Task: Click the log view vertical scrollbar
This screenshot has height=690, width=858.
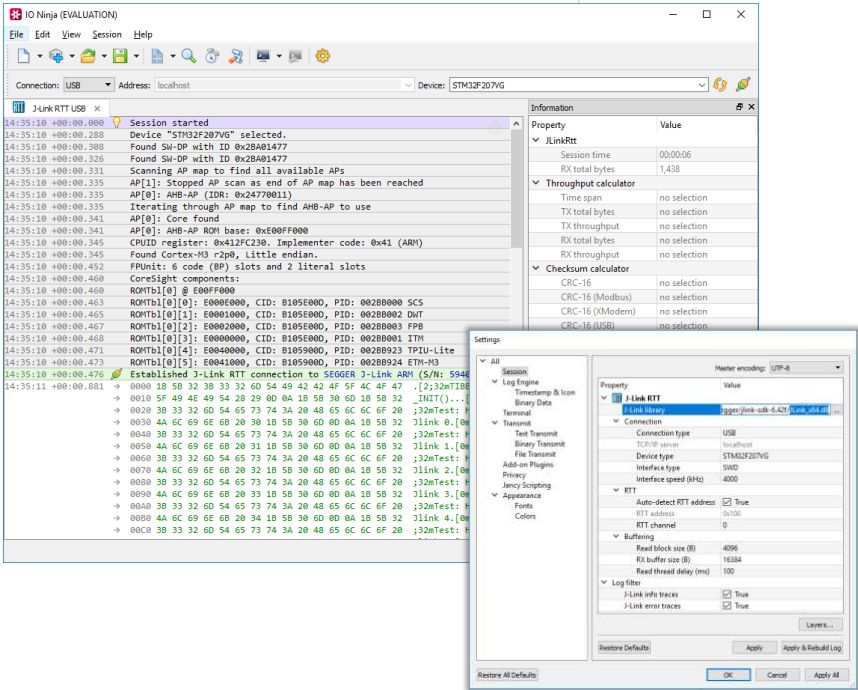Action: point(516,328)
